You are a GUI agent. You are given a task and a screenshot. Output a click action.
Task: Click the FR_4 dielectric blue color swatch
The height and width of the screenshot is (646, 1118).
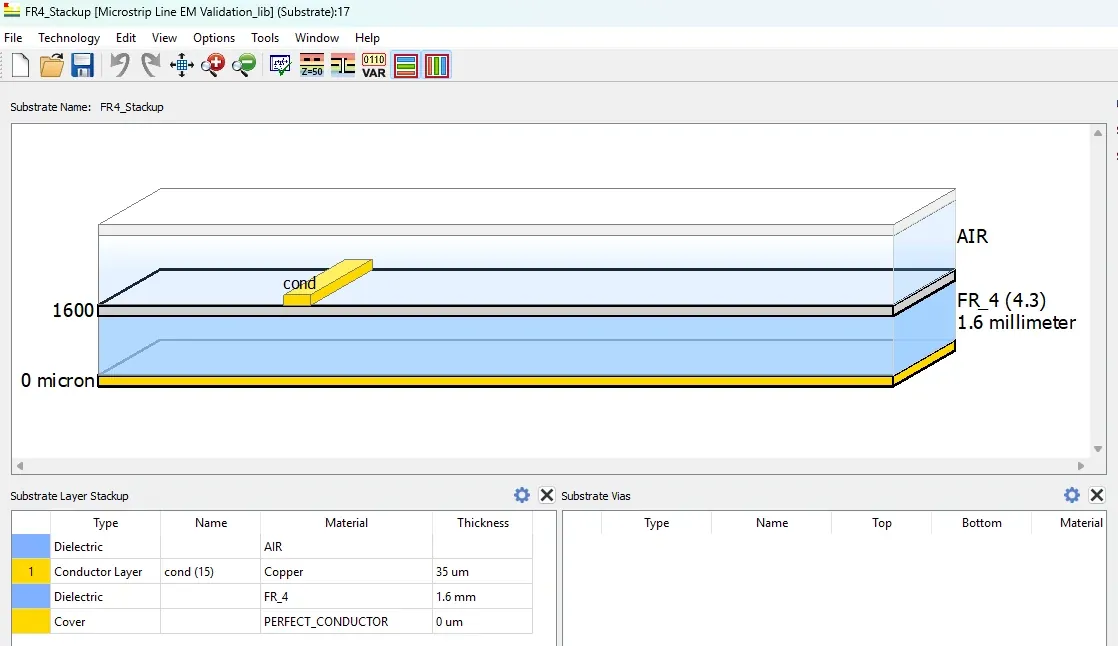[31, 596]
